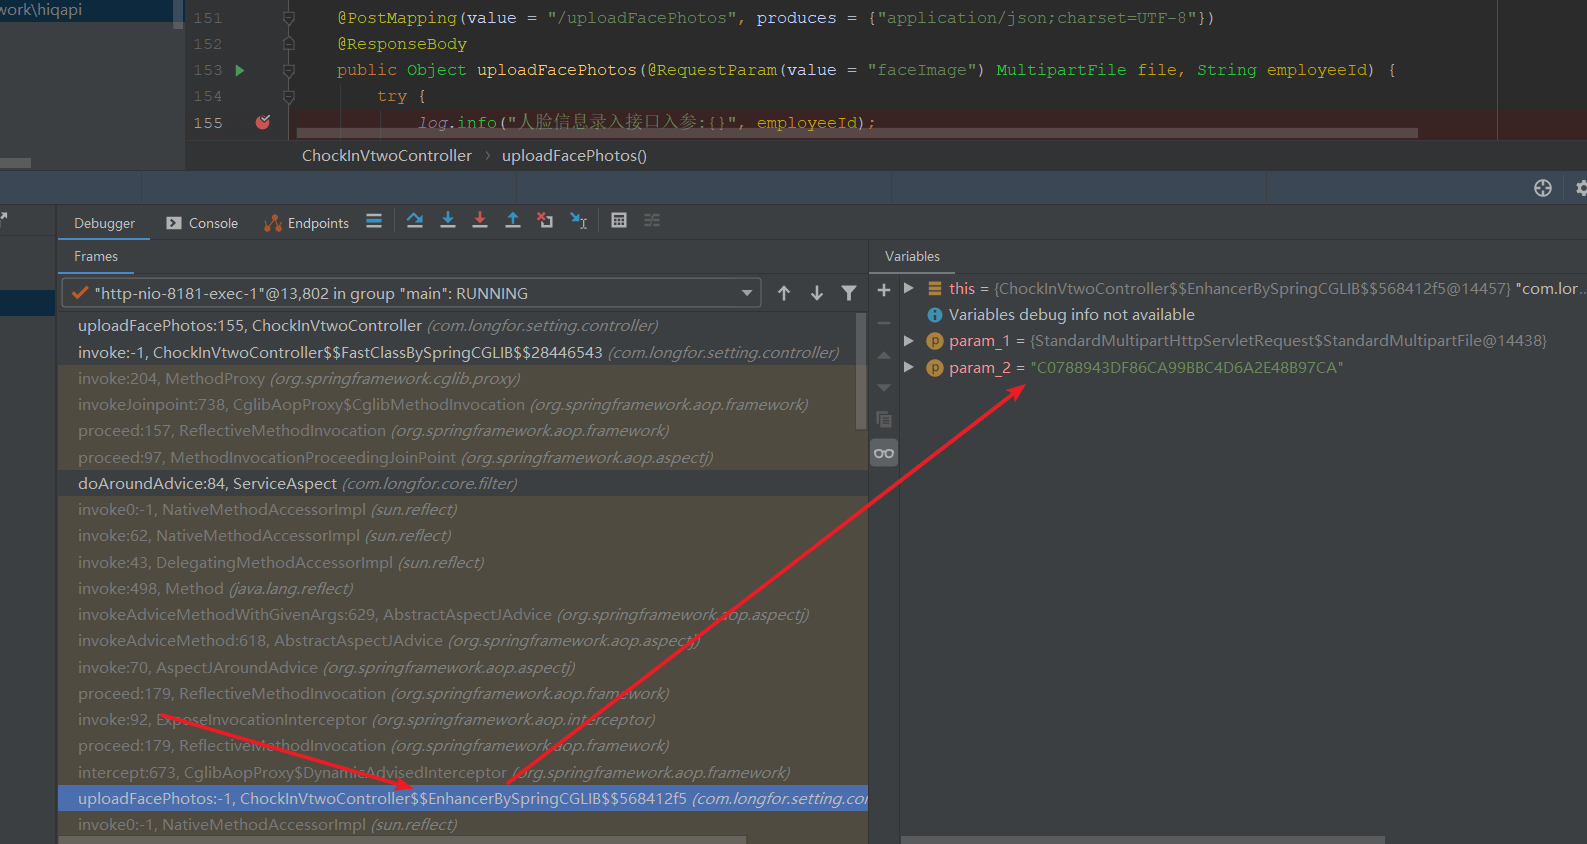
Task: Toggle the breakpoint on line 155
Action: pos(263,122)
